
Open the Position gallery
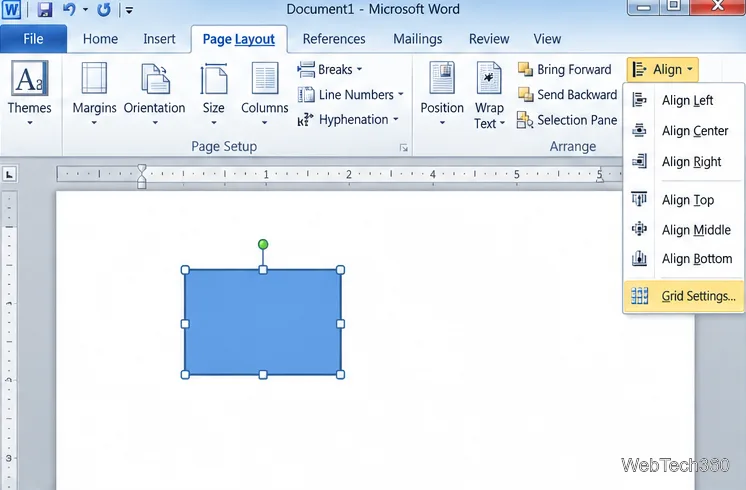442,93
